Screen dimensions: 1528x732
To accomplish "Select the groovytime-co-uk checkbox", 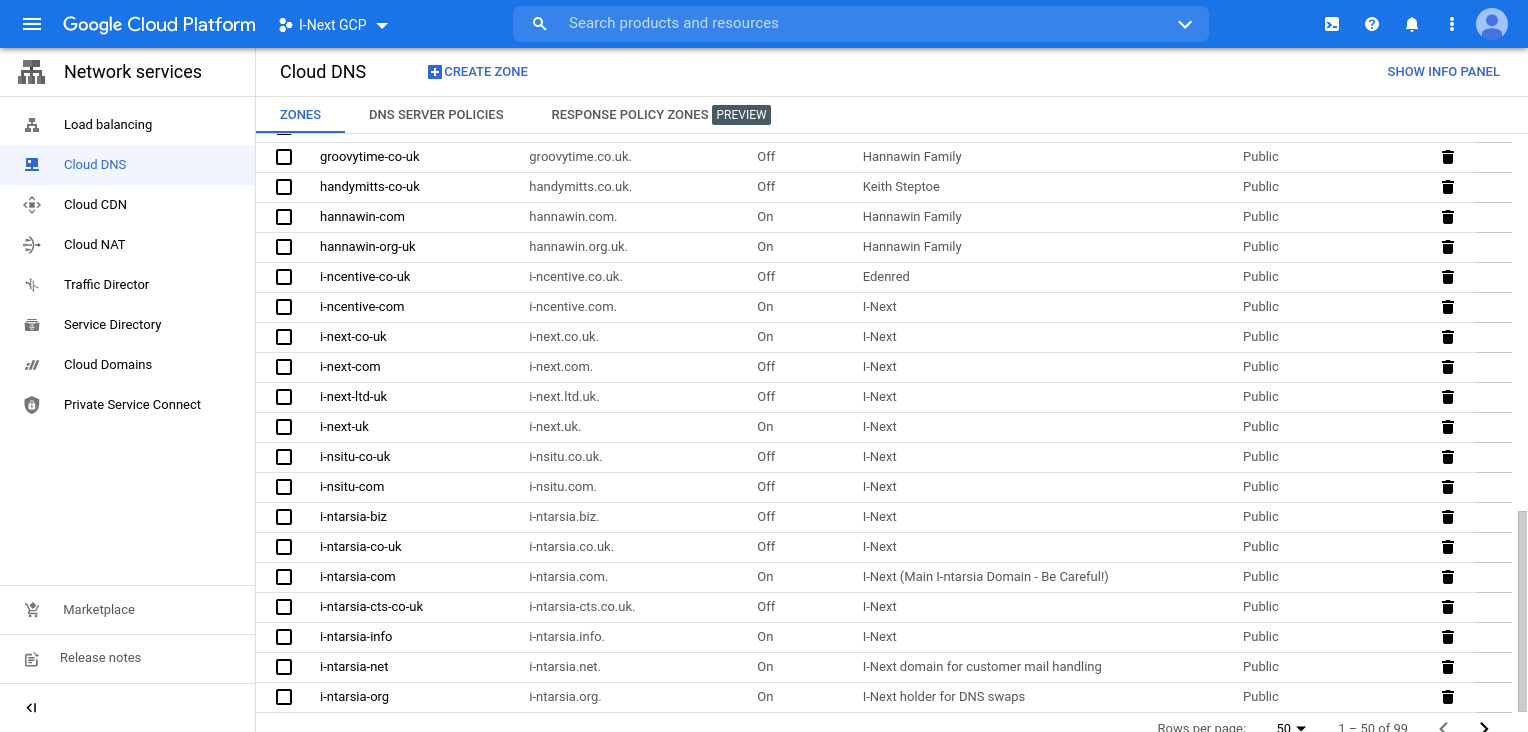I will coord(284,157).
